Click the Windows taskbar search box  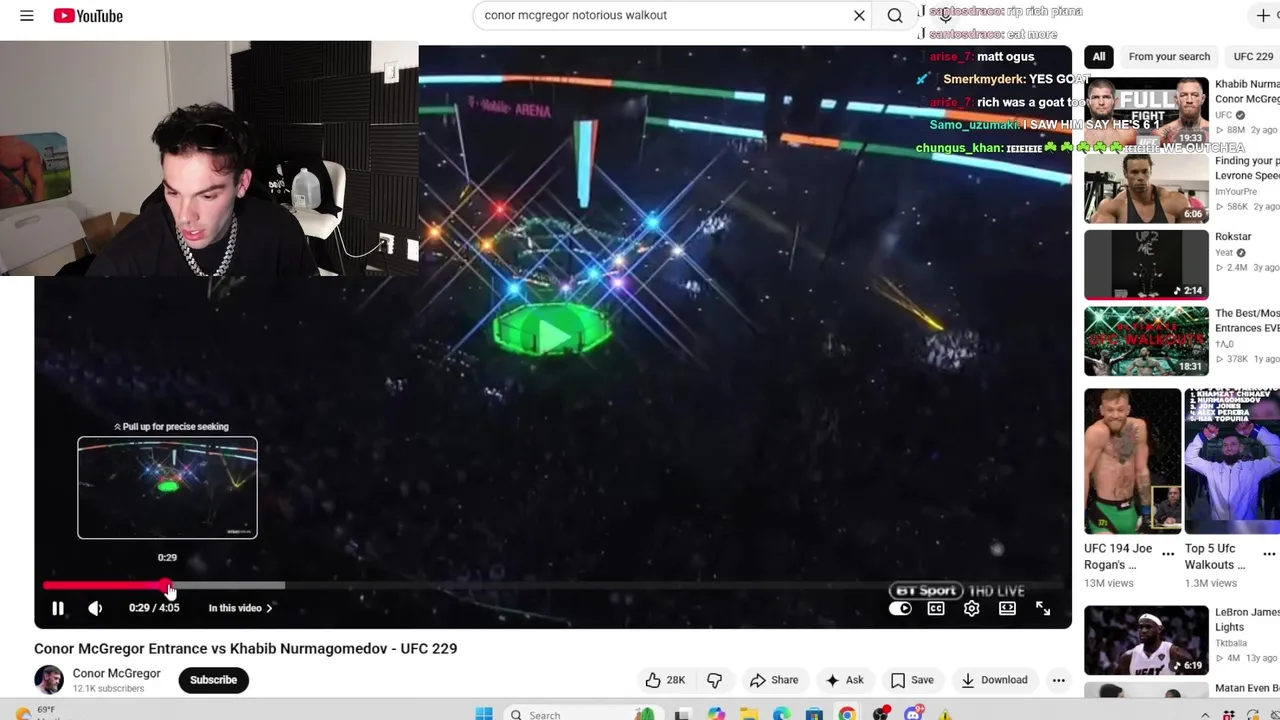click(583, 714)
